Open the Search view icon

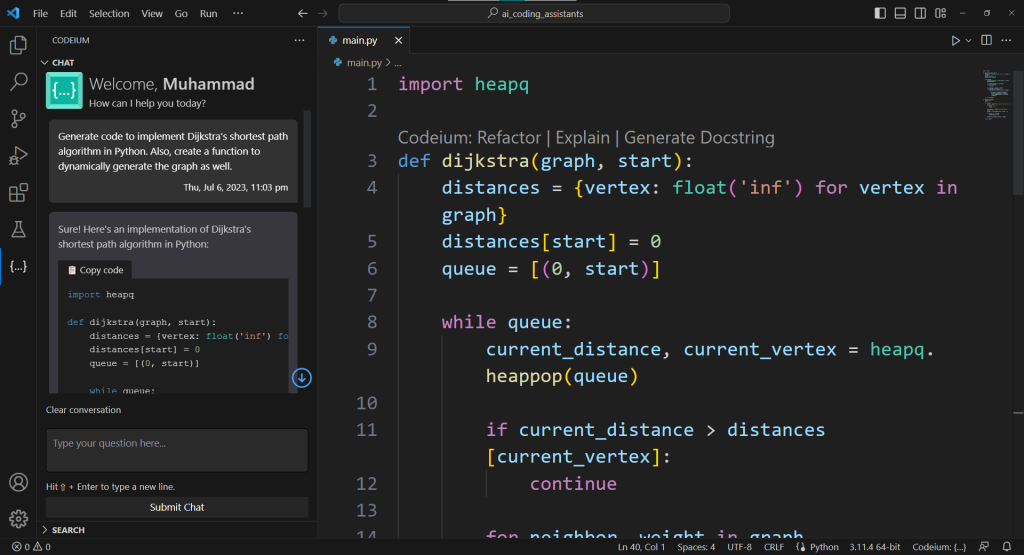tap(18, 82)
